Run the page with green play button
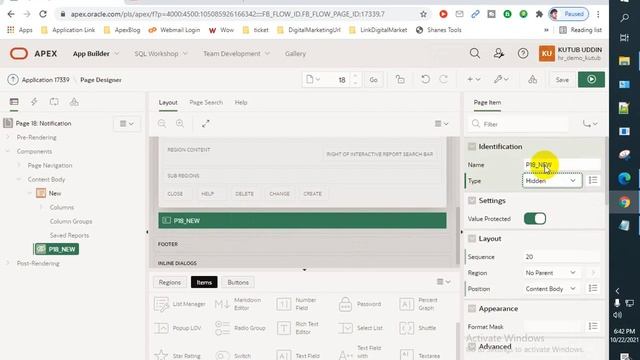This screenshot has width=640, height=360. tap(591, 80)
